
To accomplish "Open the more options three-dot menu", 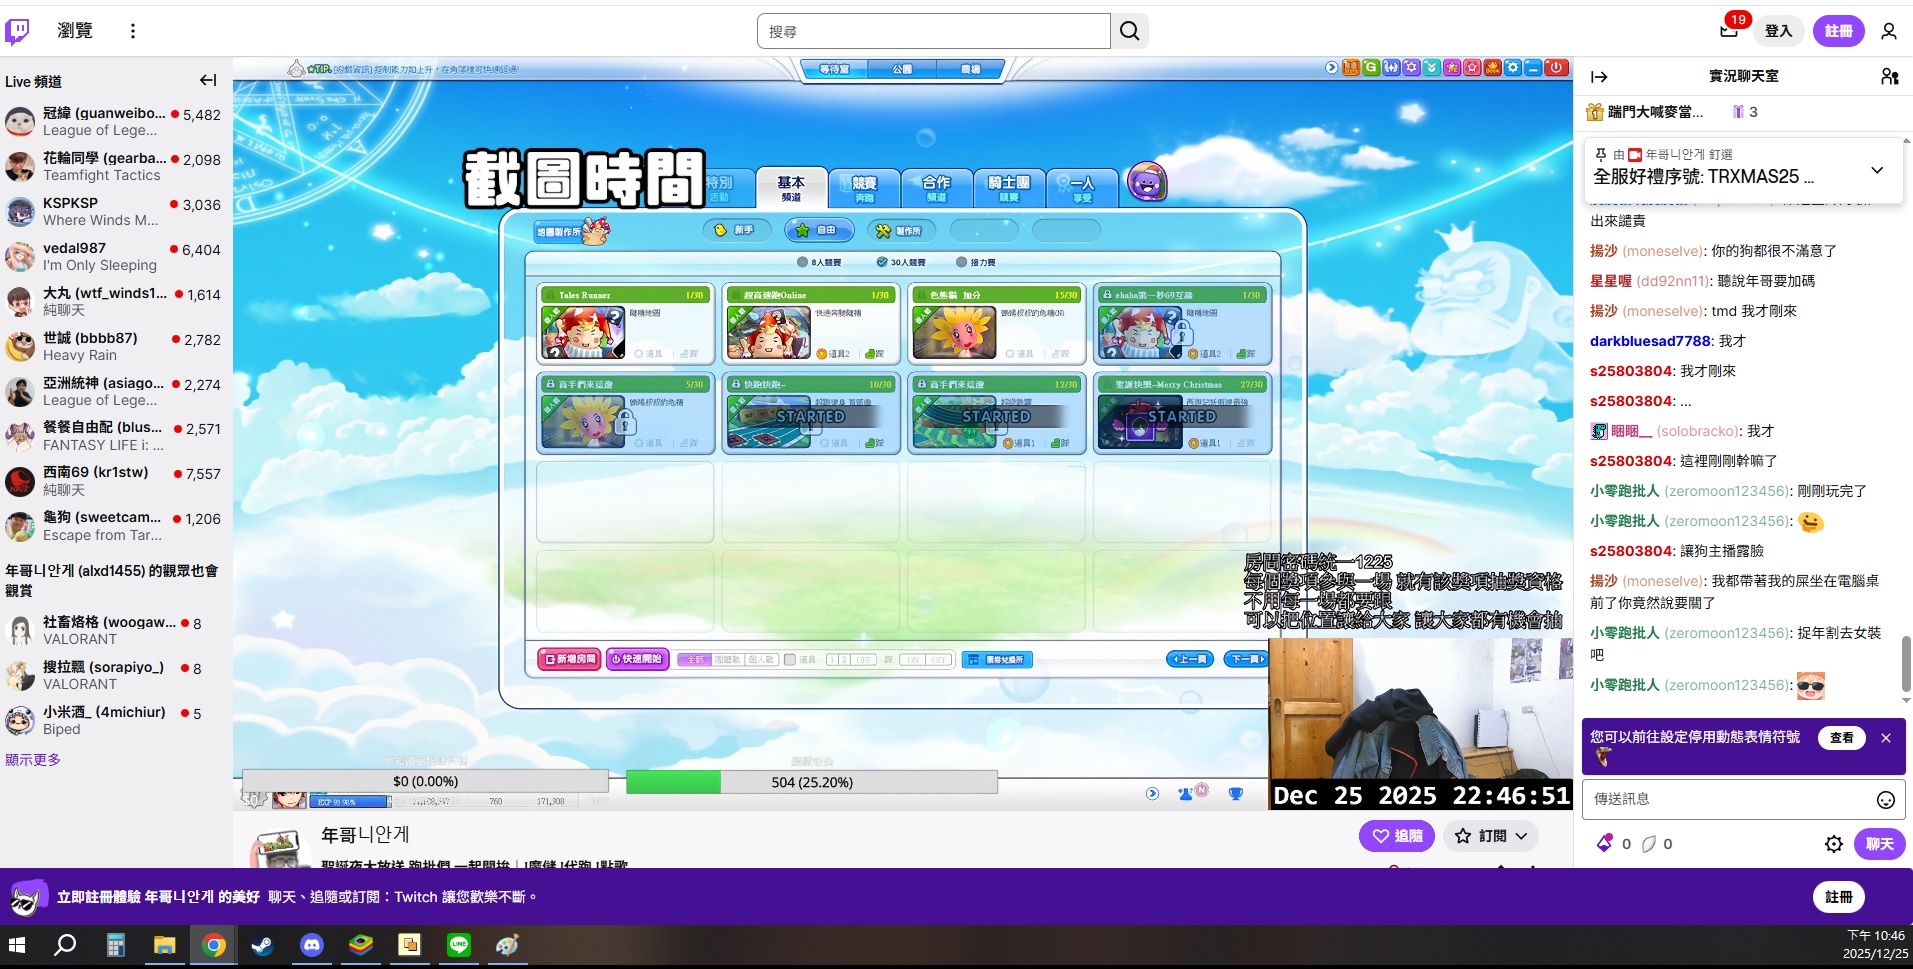I will coord(132,31).
